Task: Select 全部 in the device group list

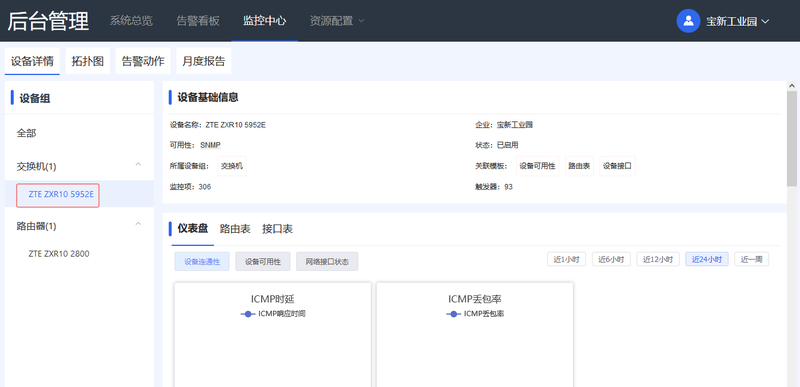Action: pos(27,134)
